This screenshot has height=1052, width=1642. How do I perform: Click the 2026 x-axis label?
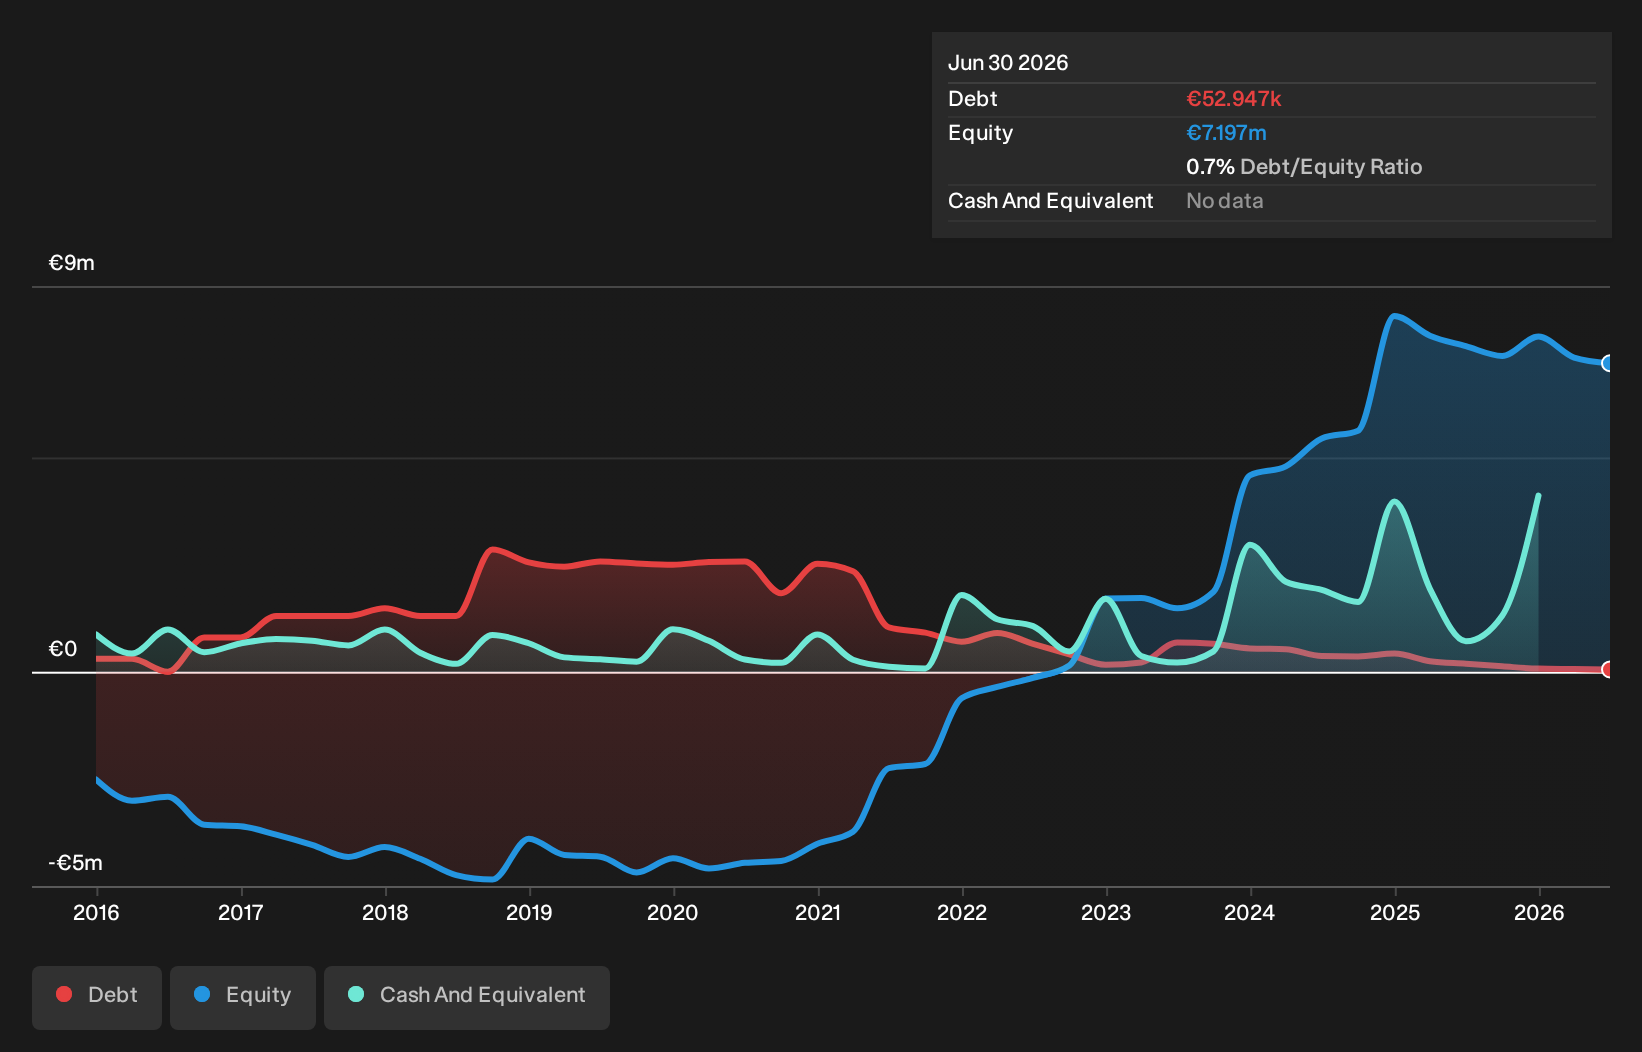point(1539,912)
